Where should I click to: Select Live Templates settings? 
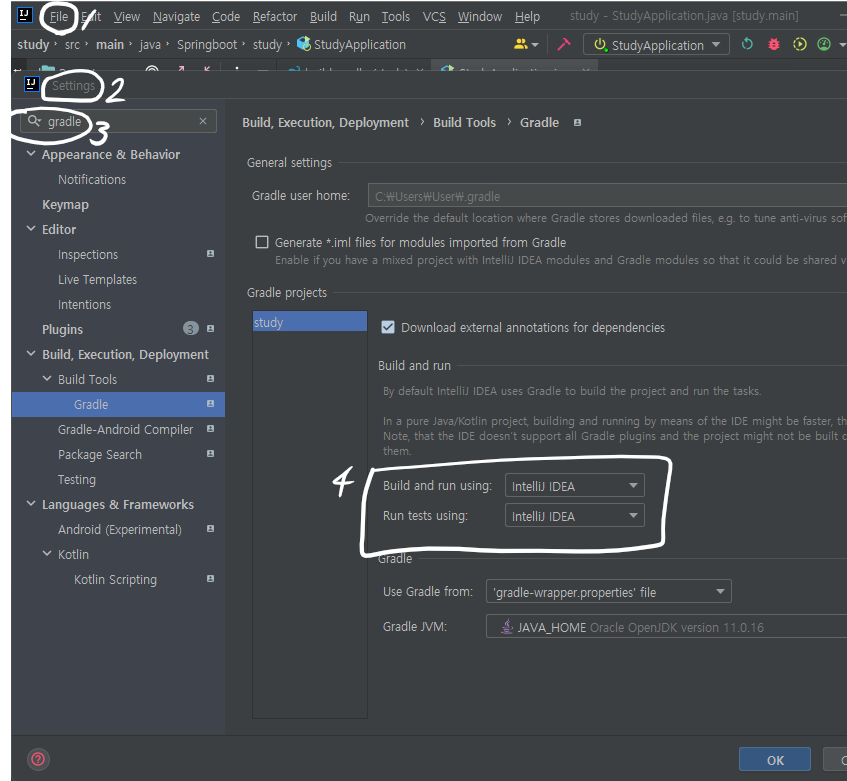point(97,279)
